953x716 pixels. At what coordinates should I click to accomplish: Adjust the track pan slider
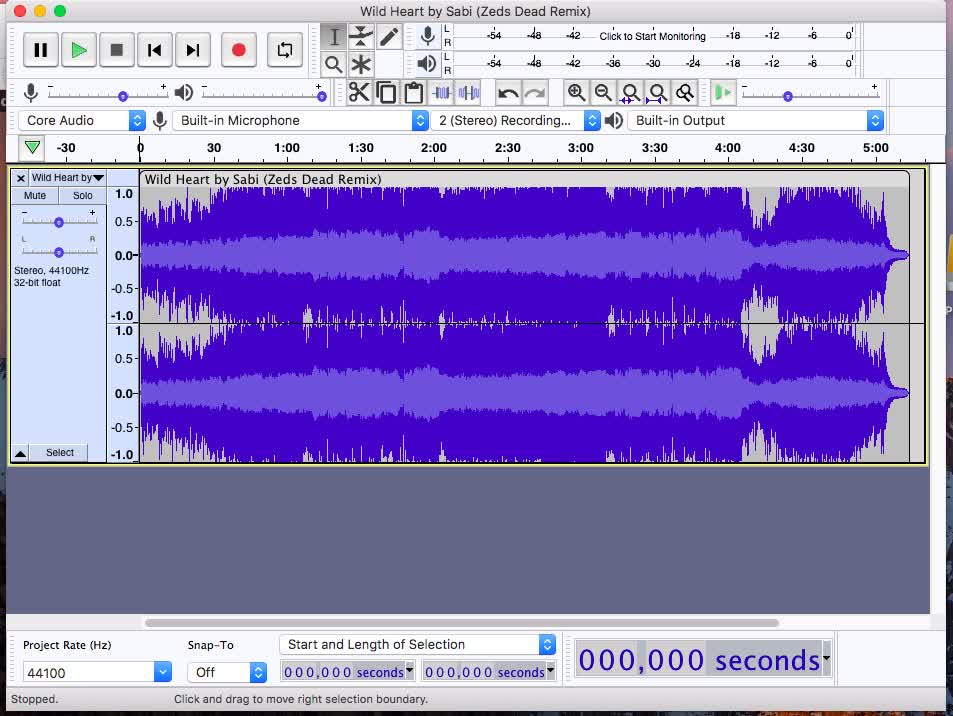pyautogui.click(x=59, y=252)
